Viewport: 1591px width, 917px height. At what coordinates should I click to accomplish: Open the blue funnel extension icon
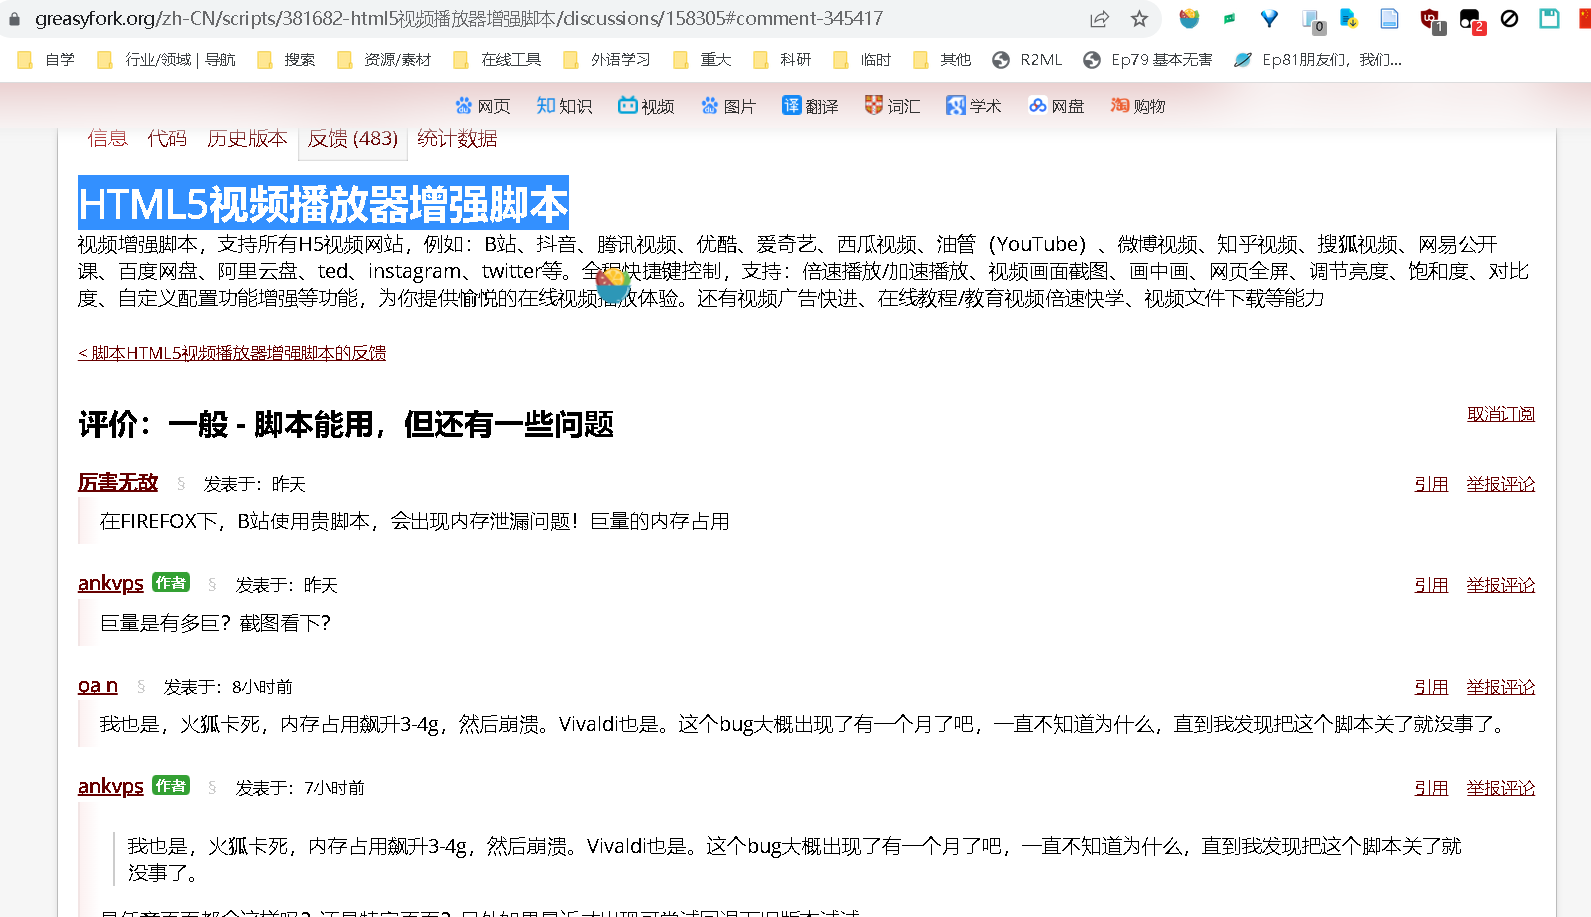(x=1269, y=18)
